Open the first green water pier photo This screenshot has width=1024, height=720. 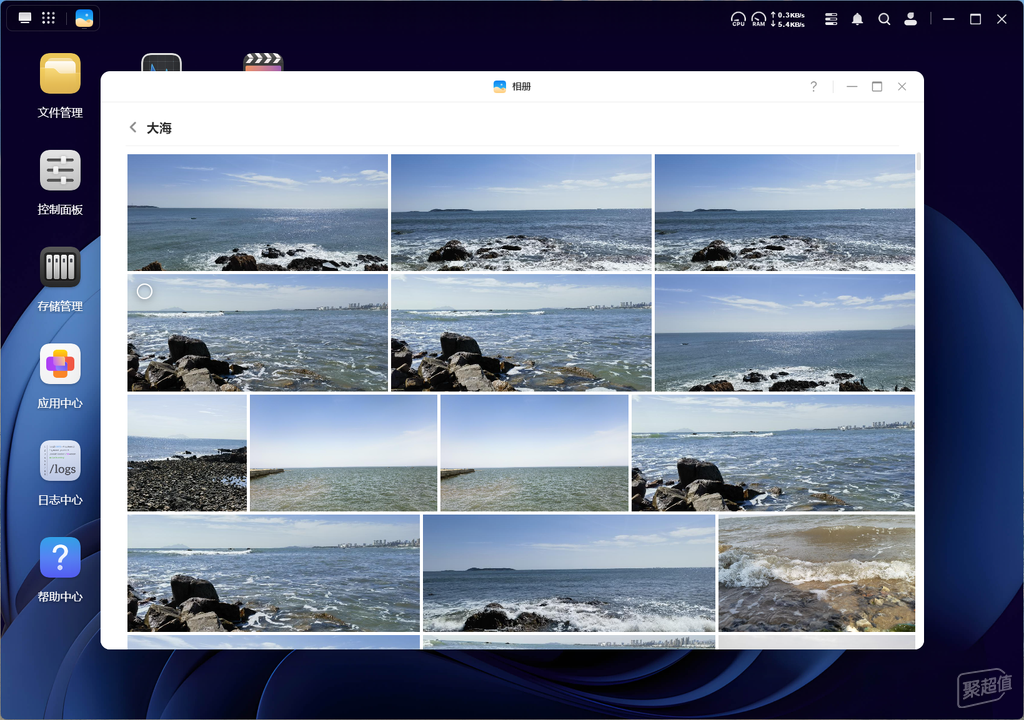(344, 453)
